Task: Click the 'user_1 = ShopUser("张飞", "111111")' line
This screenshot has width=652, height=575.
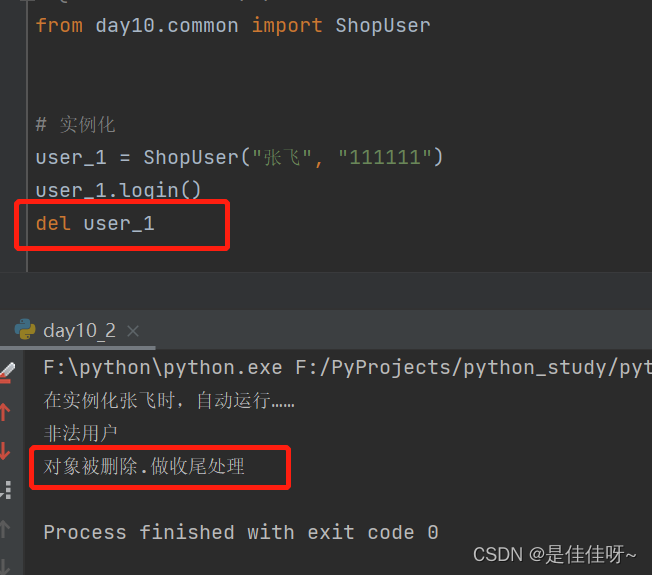Action: click(240, 158)
